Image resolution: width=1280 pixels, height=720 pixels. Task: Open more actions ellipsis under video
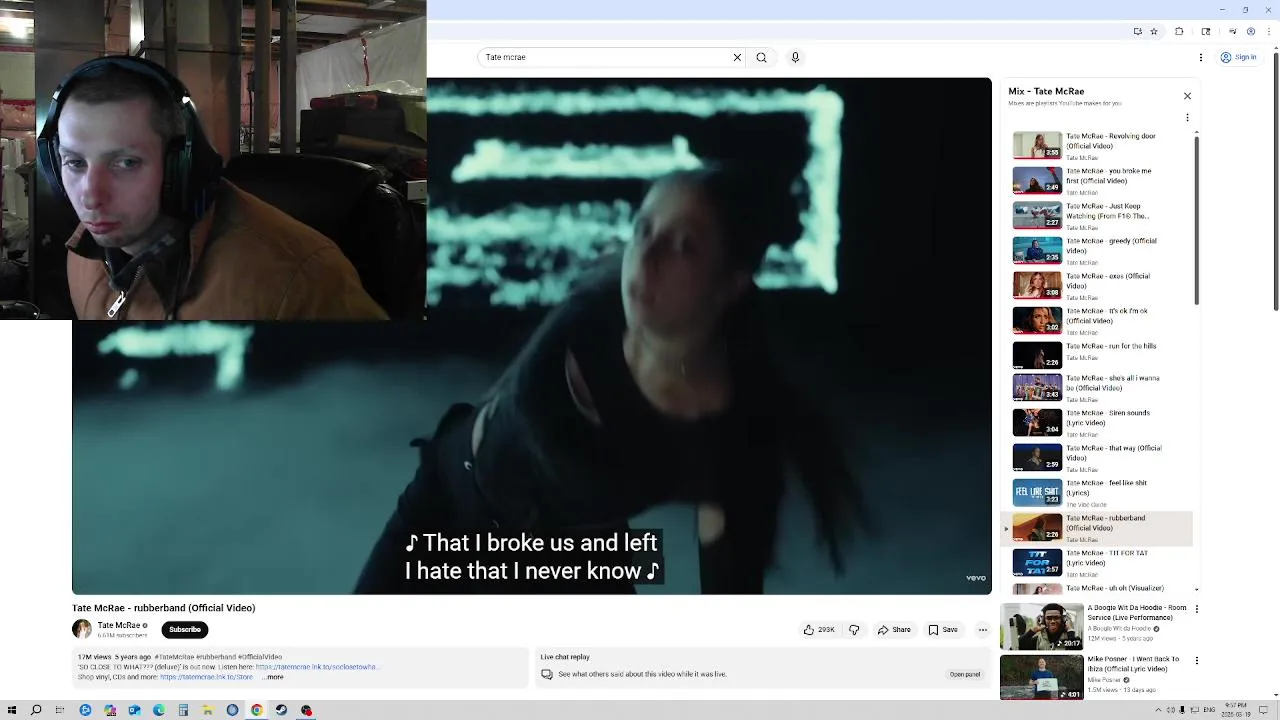click(983, 629)
